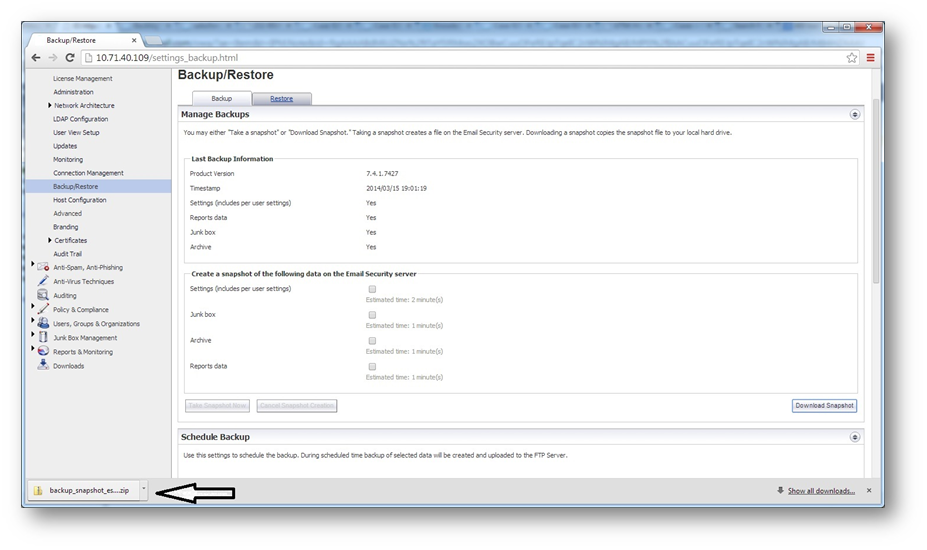
Task: Bookmark the page with the star icon
Action: click(851, 57)
